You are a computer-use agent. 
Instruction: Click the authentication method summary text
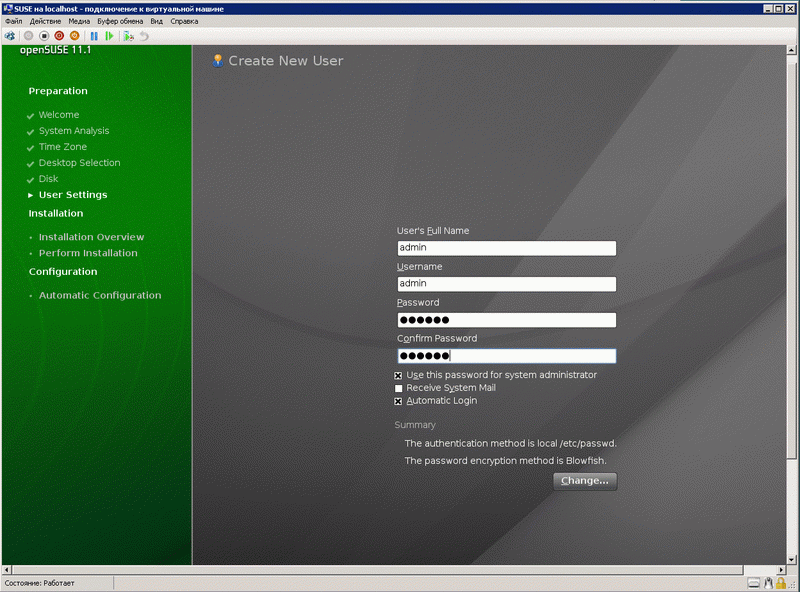pyautogui.click(x=511, y=443)
